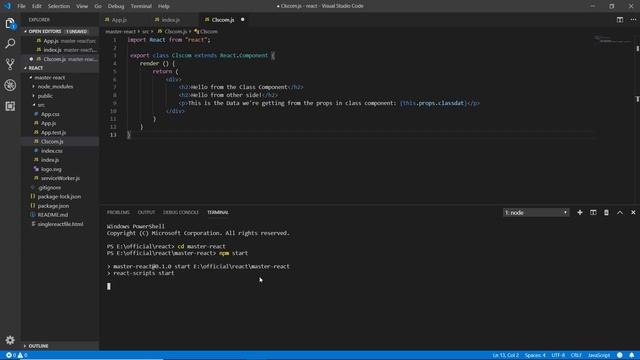Close the terminal panel
The height and width of the screenshot is (360, 640).
pyautogui.click(x=633, y=212)
